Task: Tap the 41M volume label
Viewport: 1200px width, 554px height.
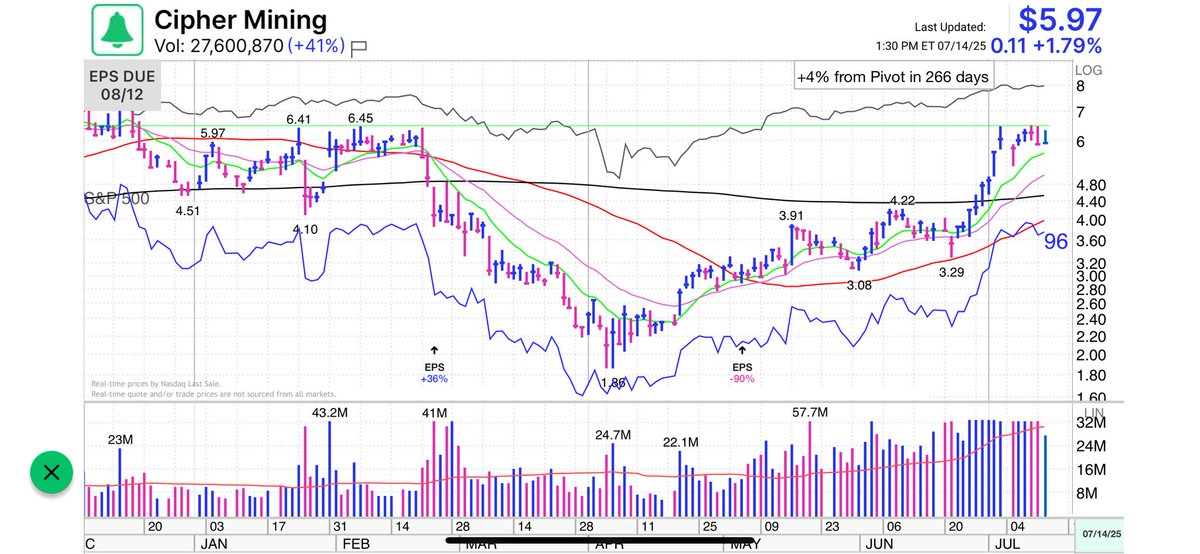Action: click(433, 412)
